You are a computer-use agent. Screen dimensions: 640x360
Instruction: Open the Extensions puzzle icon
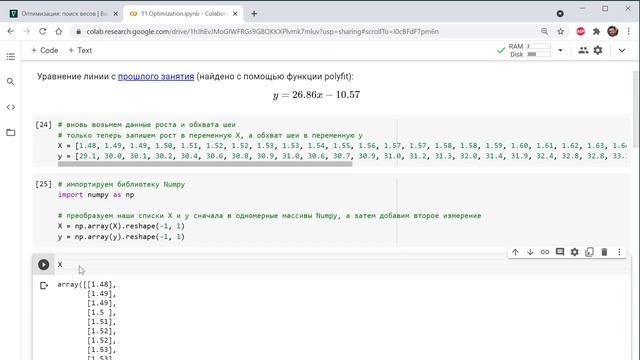(x=596, y=31)
